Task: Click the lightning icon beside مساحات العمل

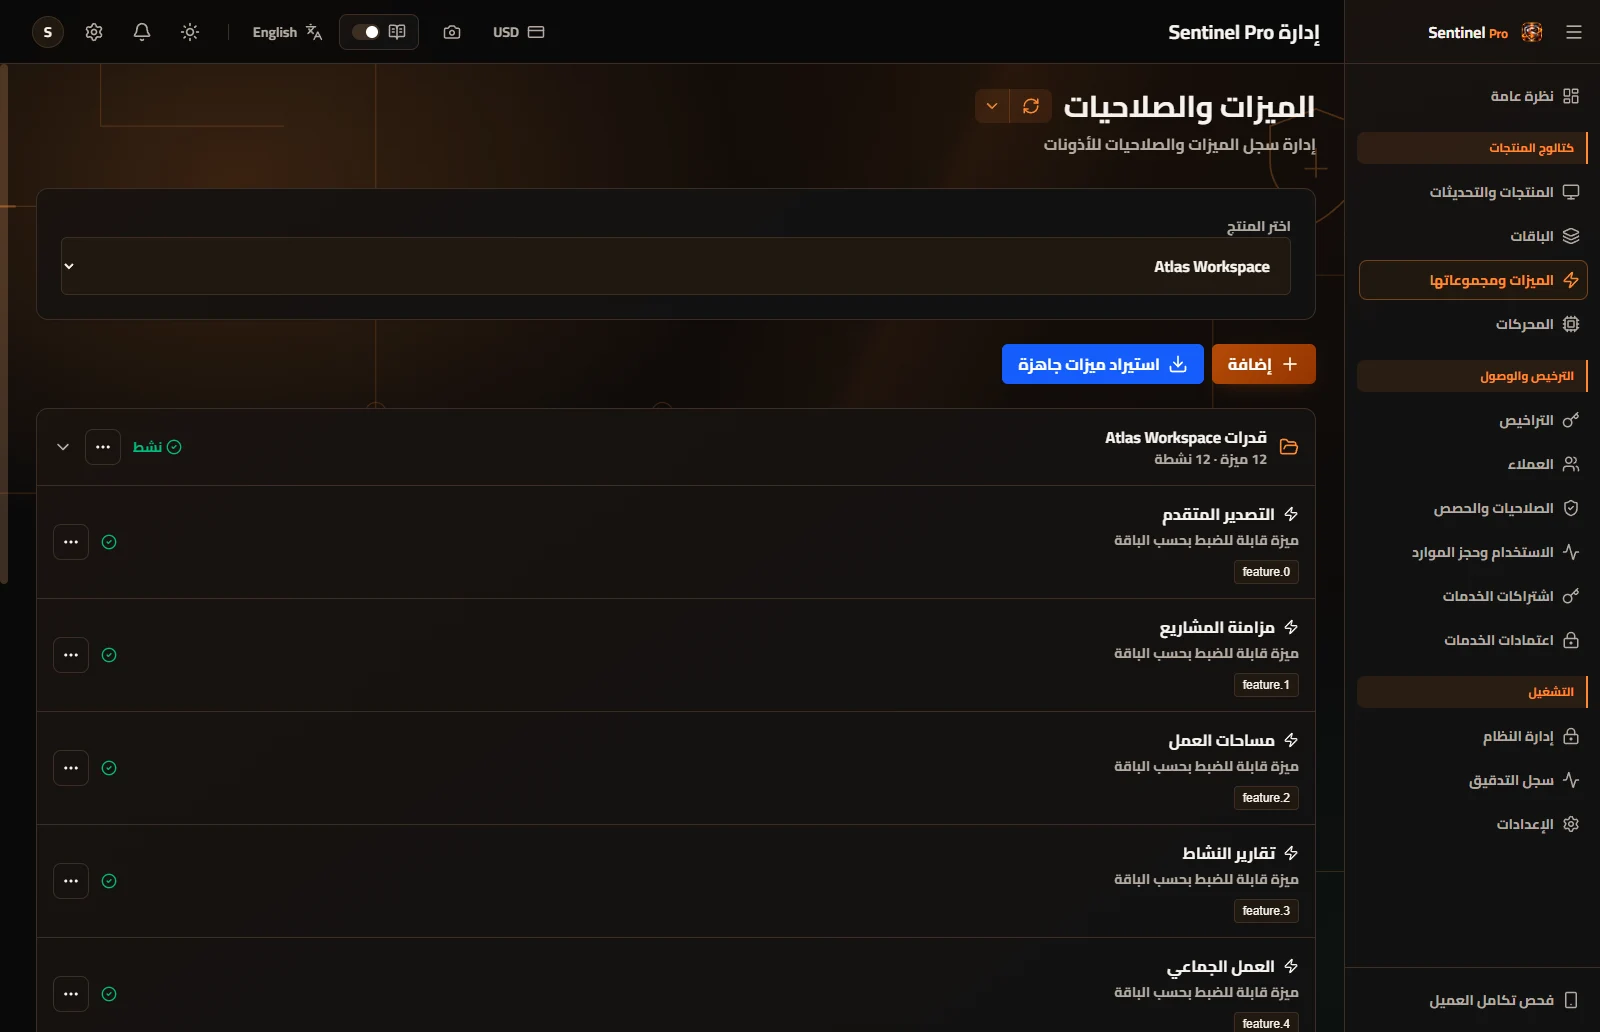Action: pyautogui.click(x=1291, y=740)
